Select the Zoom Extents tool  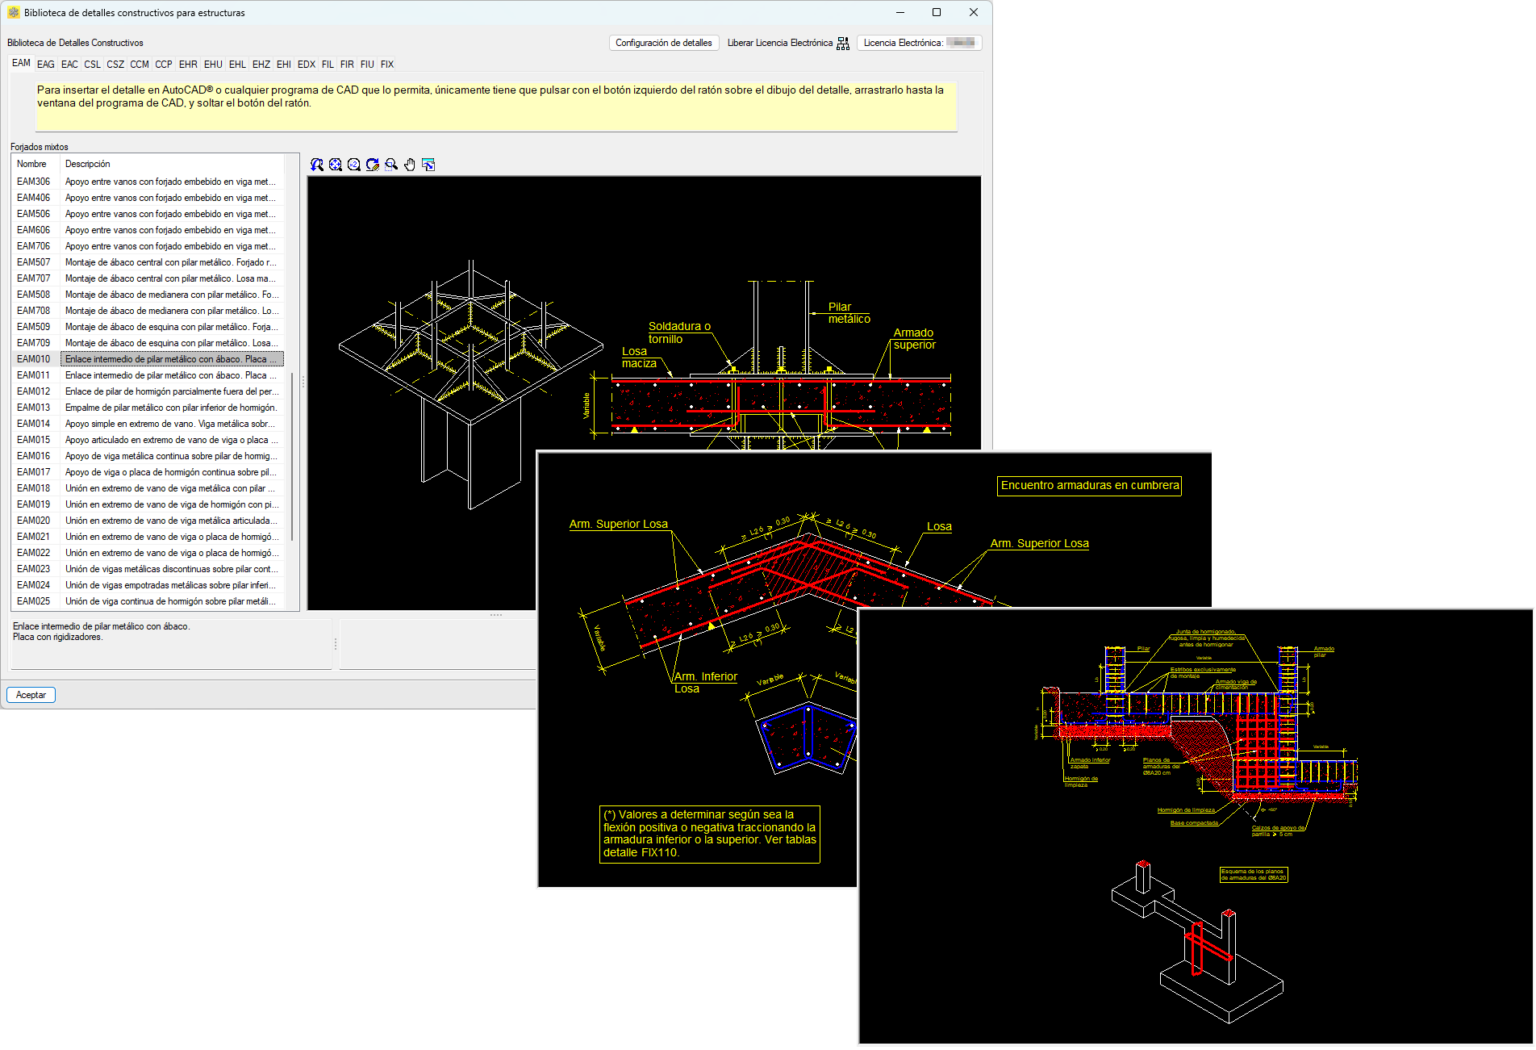click(x=335, y=164)
